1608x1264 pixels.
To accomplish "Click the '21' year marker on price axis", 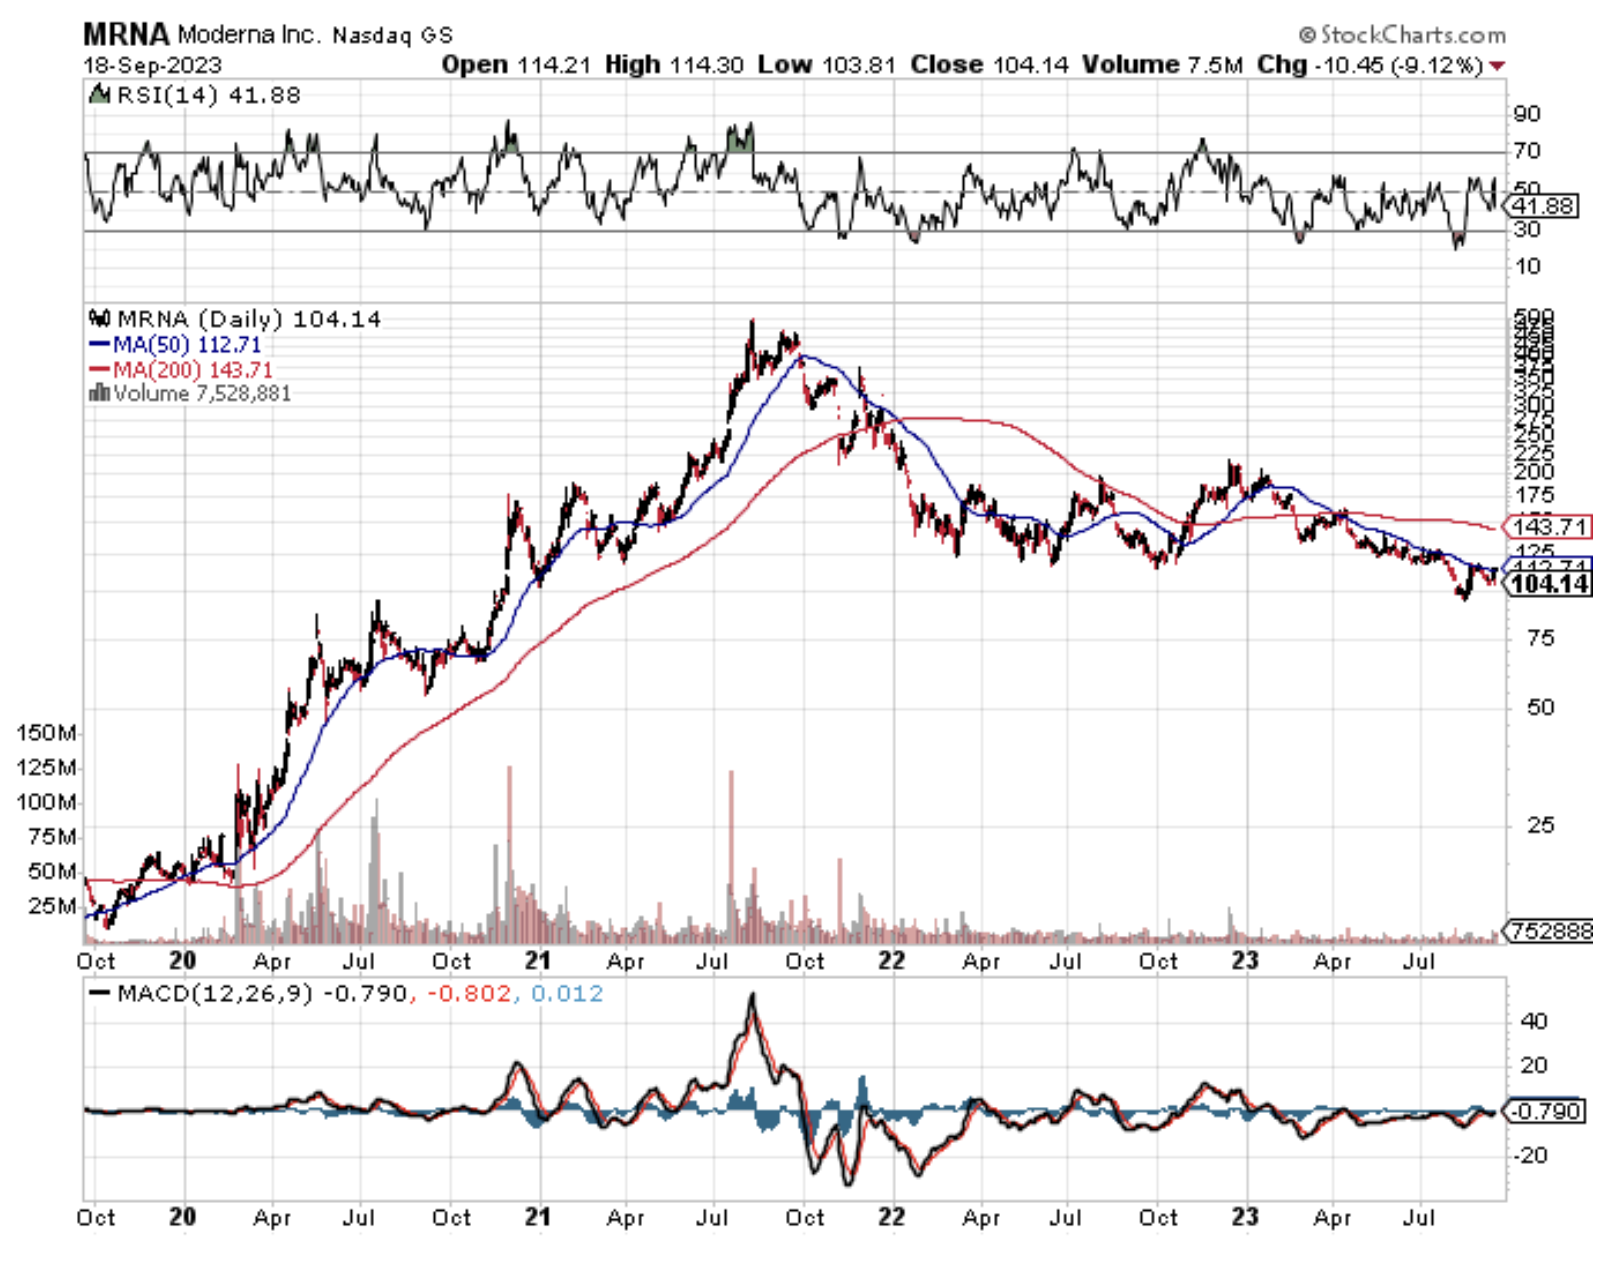I will [x=538, y=961].
